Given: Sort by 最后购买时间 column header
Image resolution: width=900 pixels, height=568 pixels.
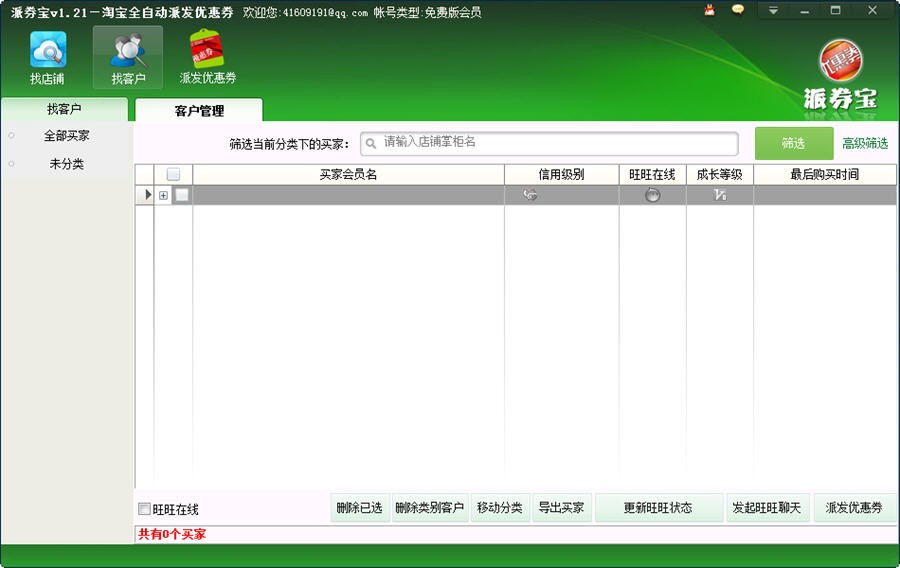Looking at the screenshot, I should click(x=825, y=174).
